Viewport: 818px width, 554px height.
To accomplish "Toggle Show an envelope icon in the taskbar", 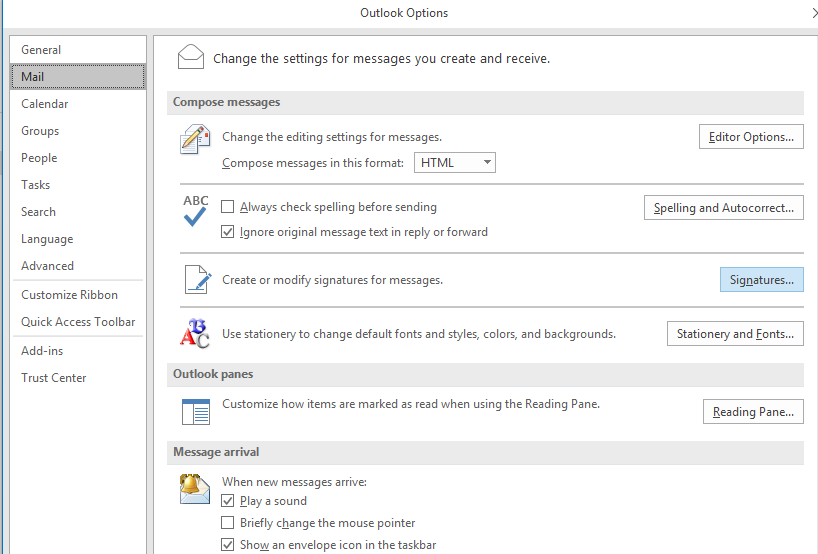I will tap(227, 545).
